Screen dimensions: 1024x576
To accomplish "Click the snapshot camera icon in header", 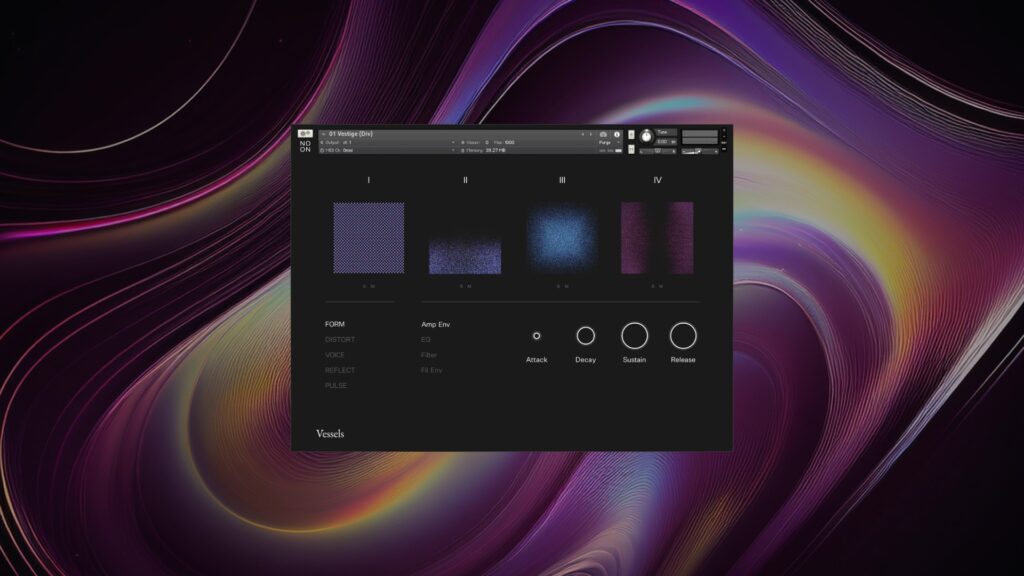I will (604, 134).
